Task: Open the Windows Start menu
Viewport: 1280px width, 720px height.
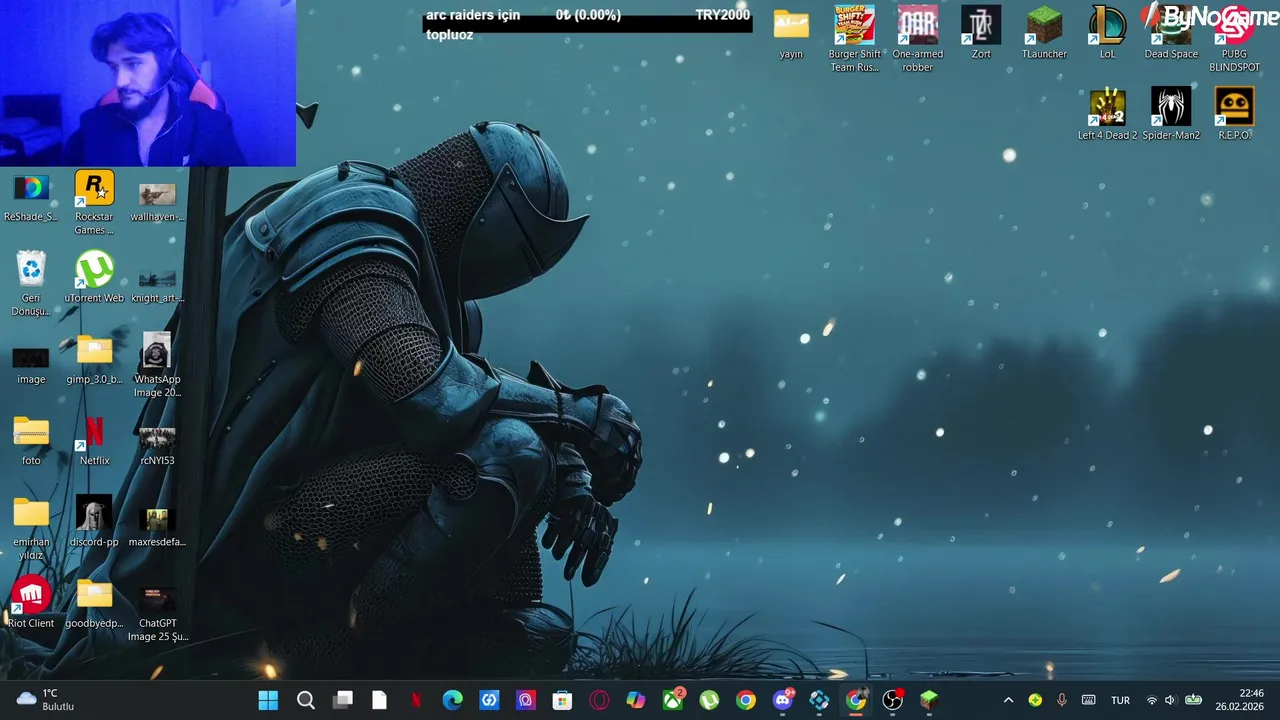Action: [x=269, y=700]
